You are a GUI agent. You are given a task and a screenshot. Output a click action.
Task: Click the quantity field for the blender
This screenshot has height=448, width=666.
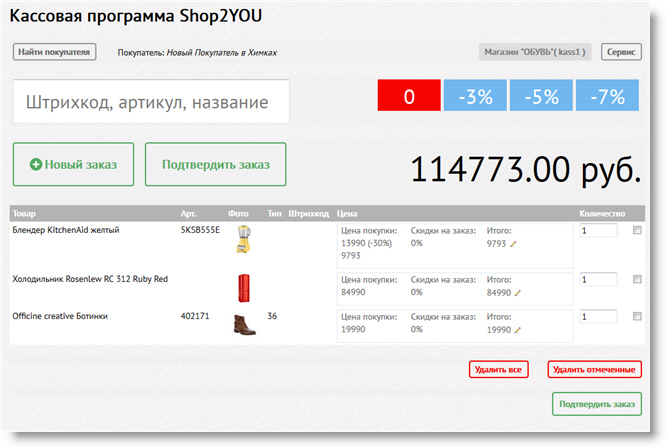point(598,231)
